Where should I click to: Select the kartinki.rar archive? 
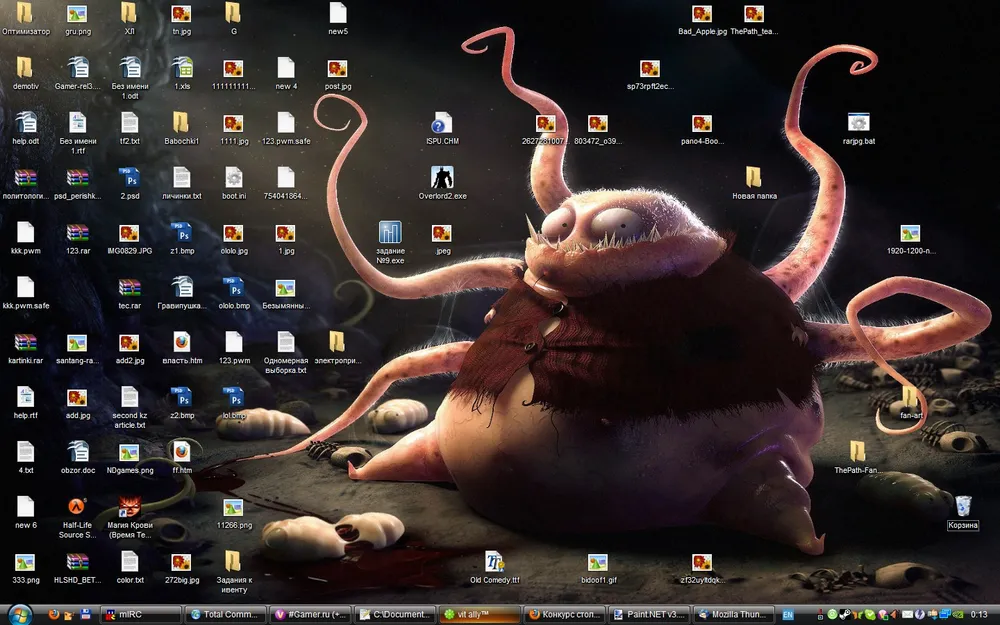pos(25,342)
